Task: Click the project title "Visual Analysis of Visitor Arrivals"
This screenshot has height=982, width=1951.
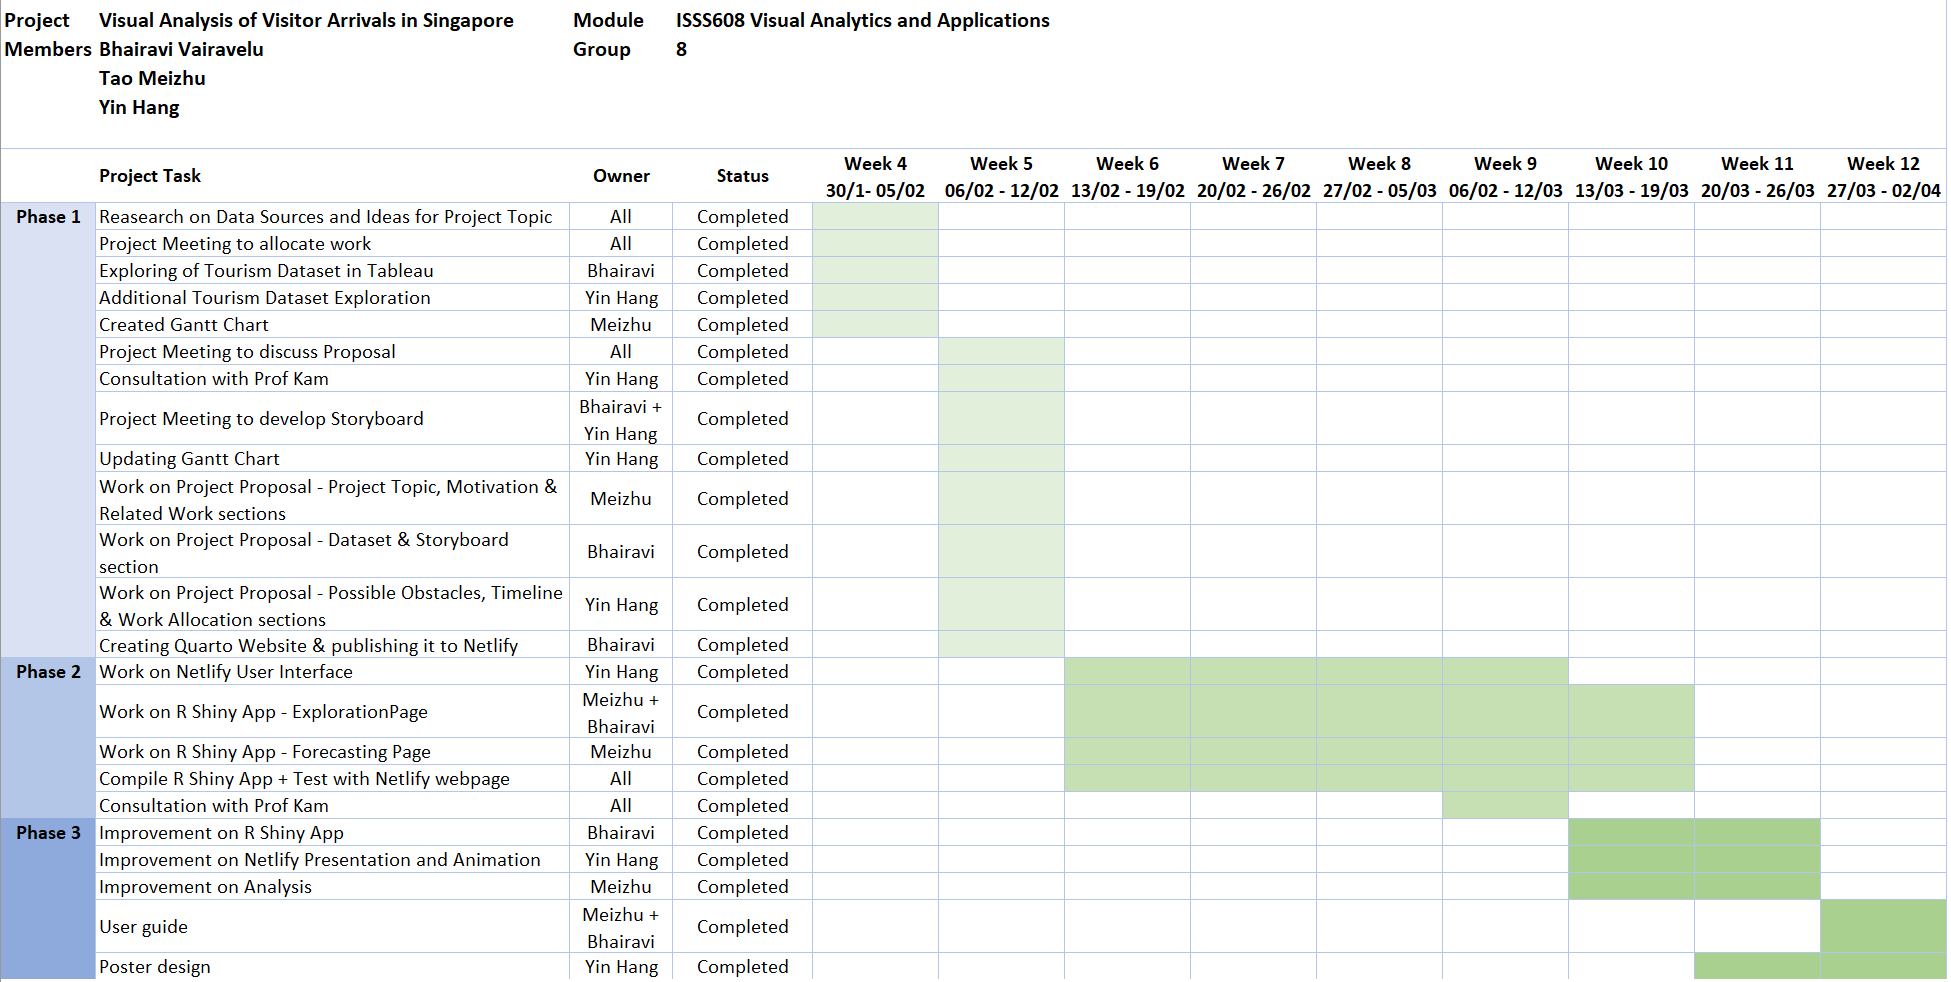Action: [306, 21]
